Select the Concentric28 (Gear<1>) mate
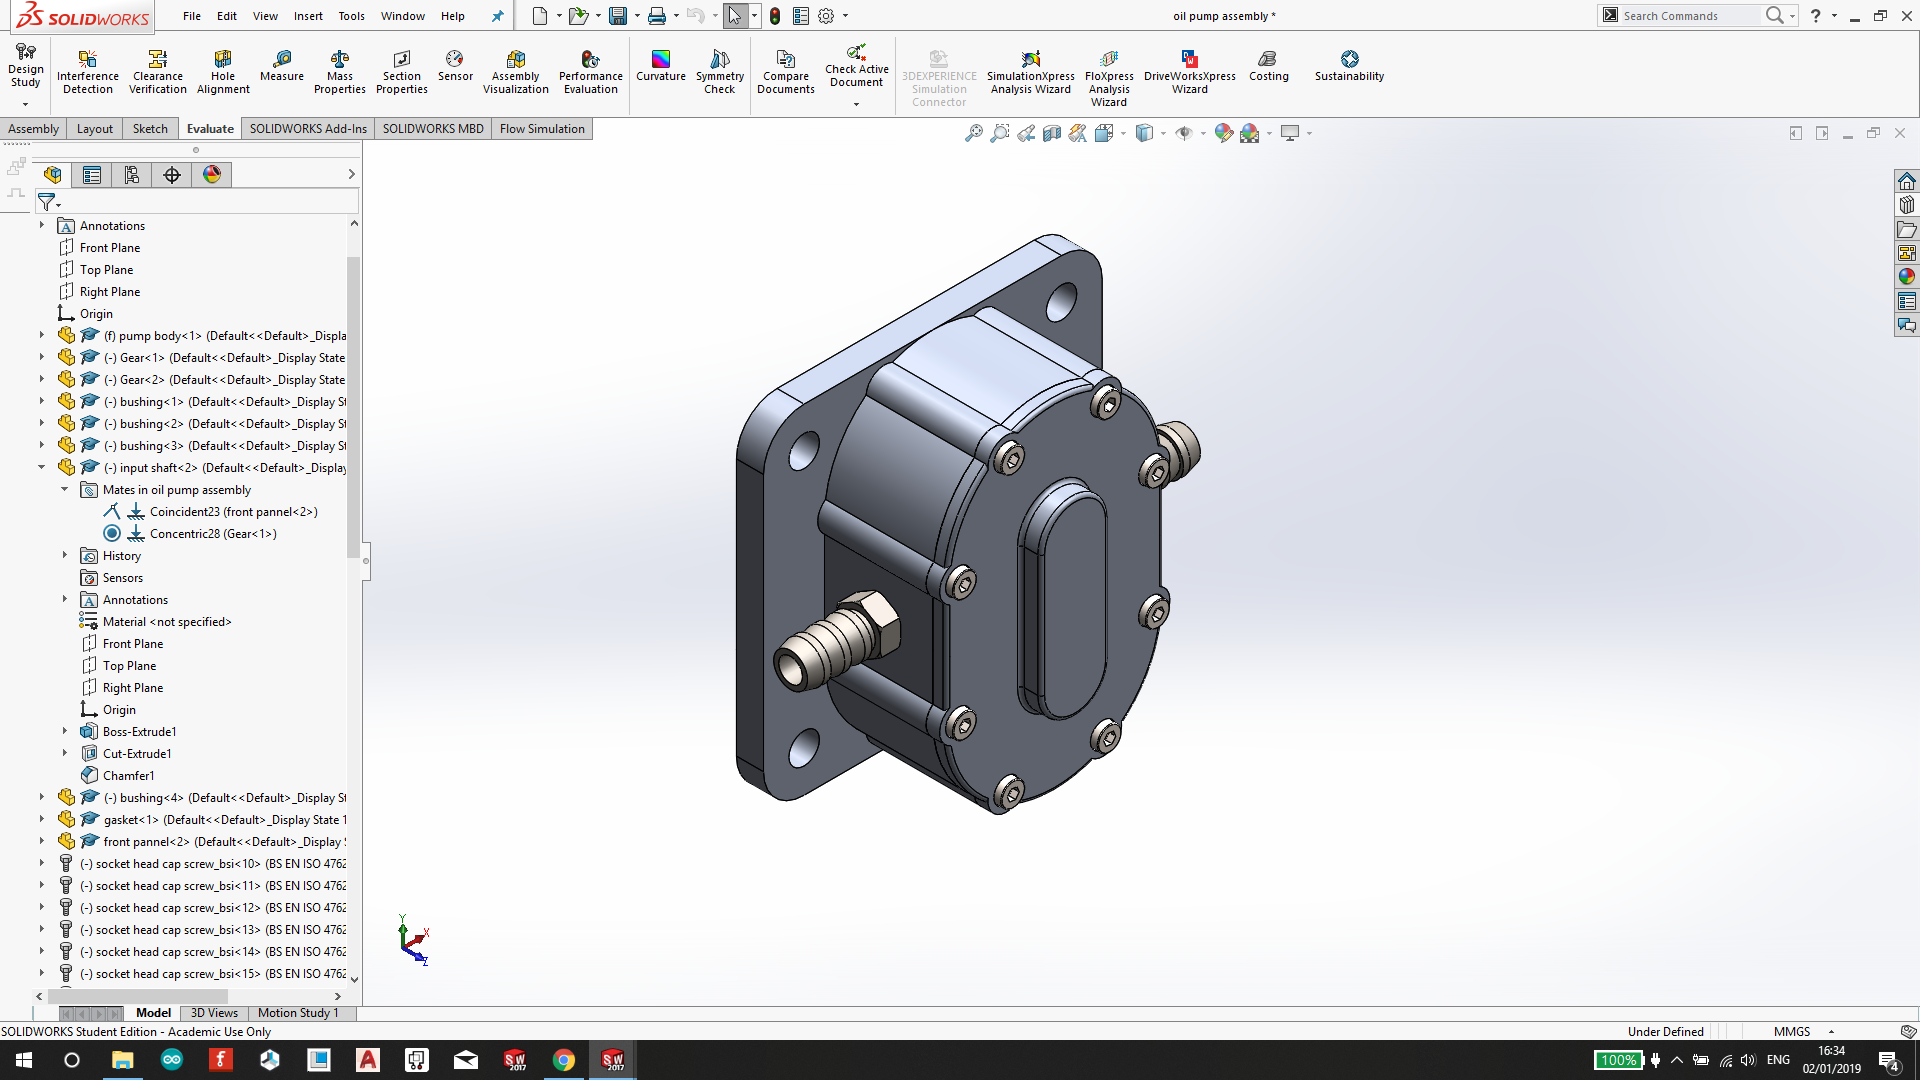Viewport: 1920px width, 1080px height. (212, 534)
